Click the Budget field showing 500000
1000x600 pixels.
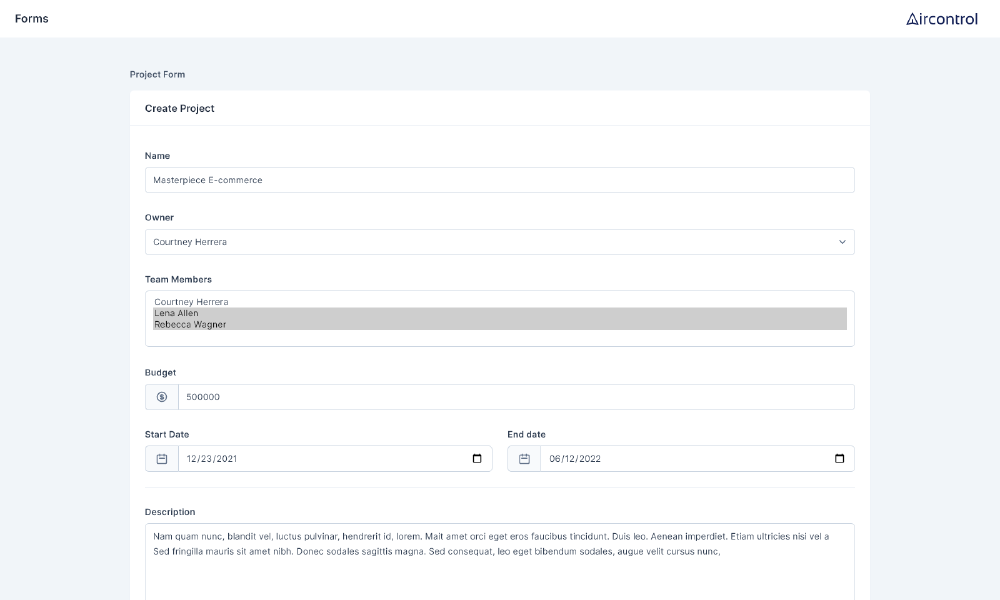(x=515, y=397)
